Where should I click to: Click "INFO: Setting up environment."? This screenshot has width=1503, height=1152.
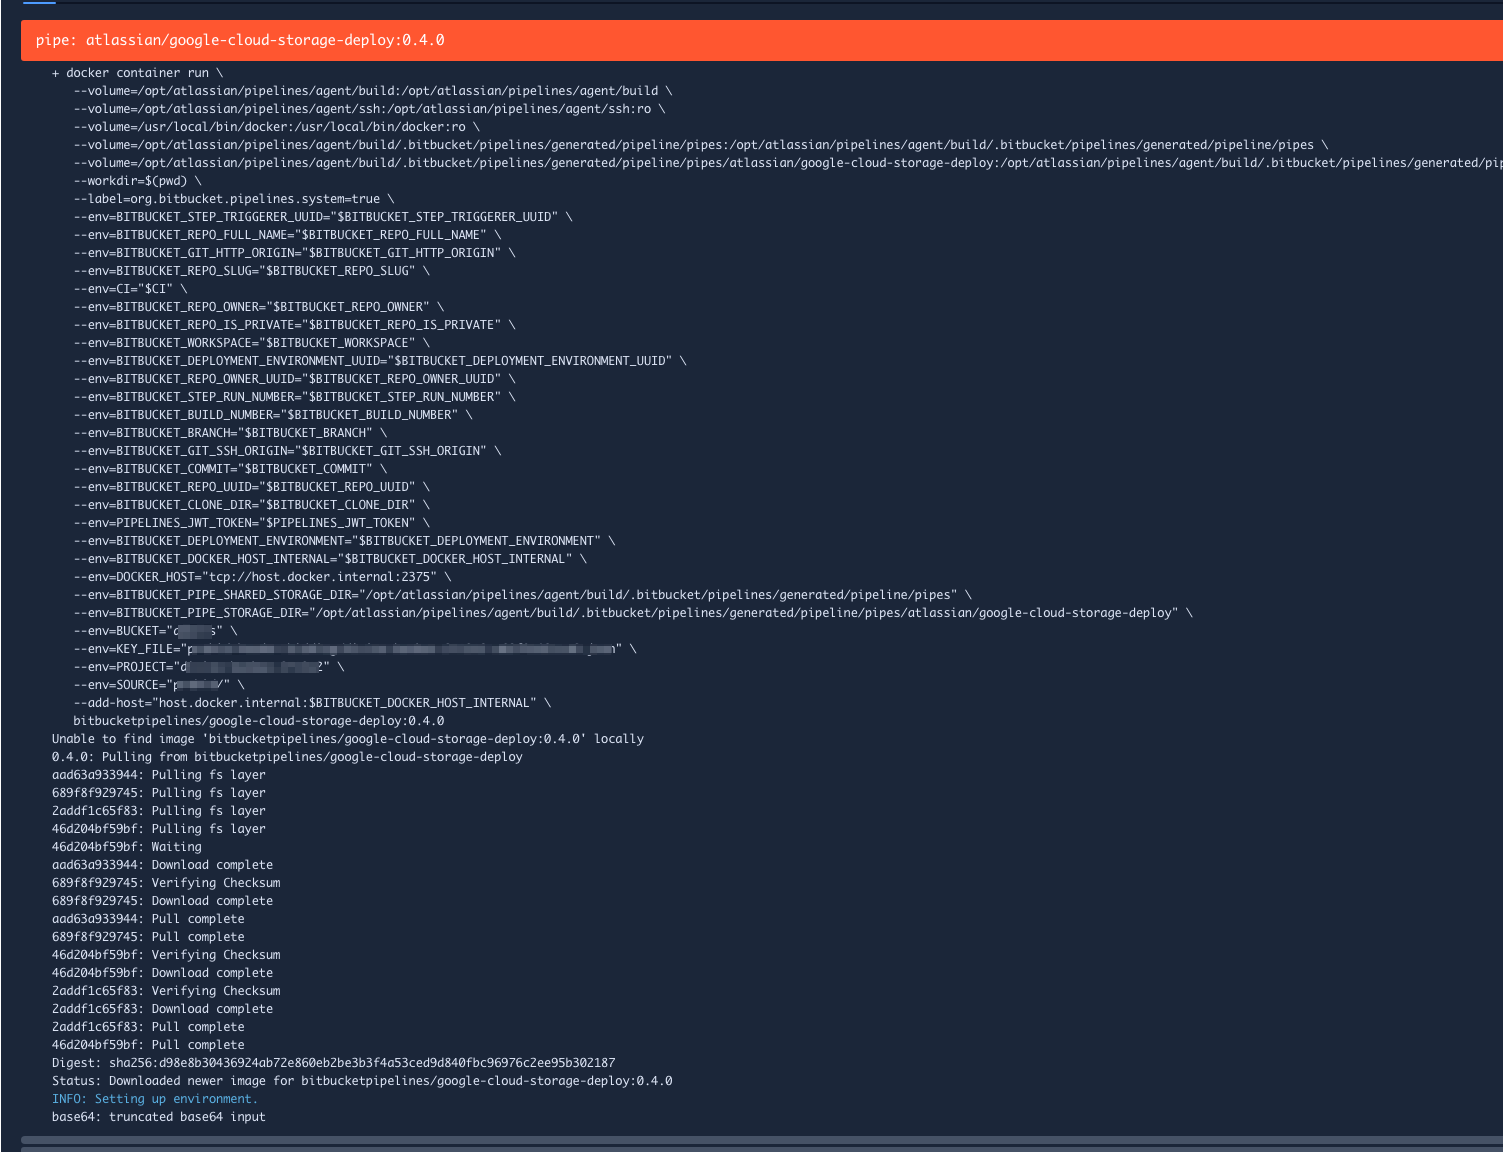tap(155, 1099)
